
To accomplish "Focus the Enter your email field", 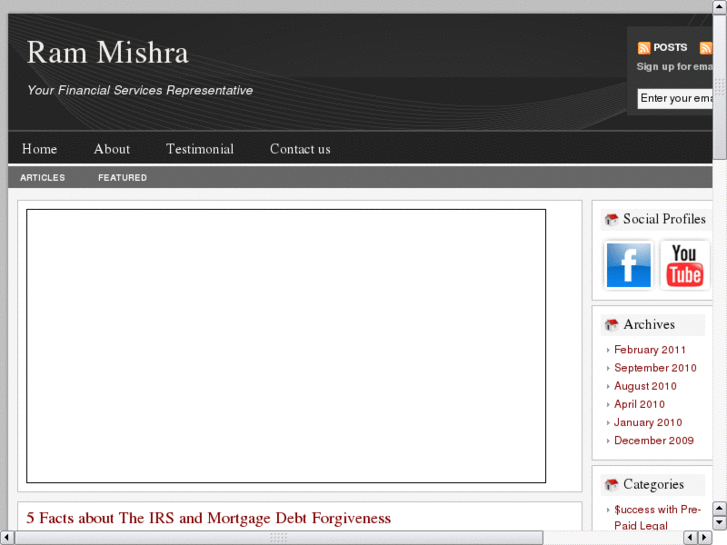I will [x=675, y=98].
